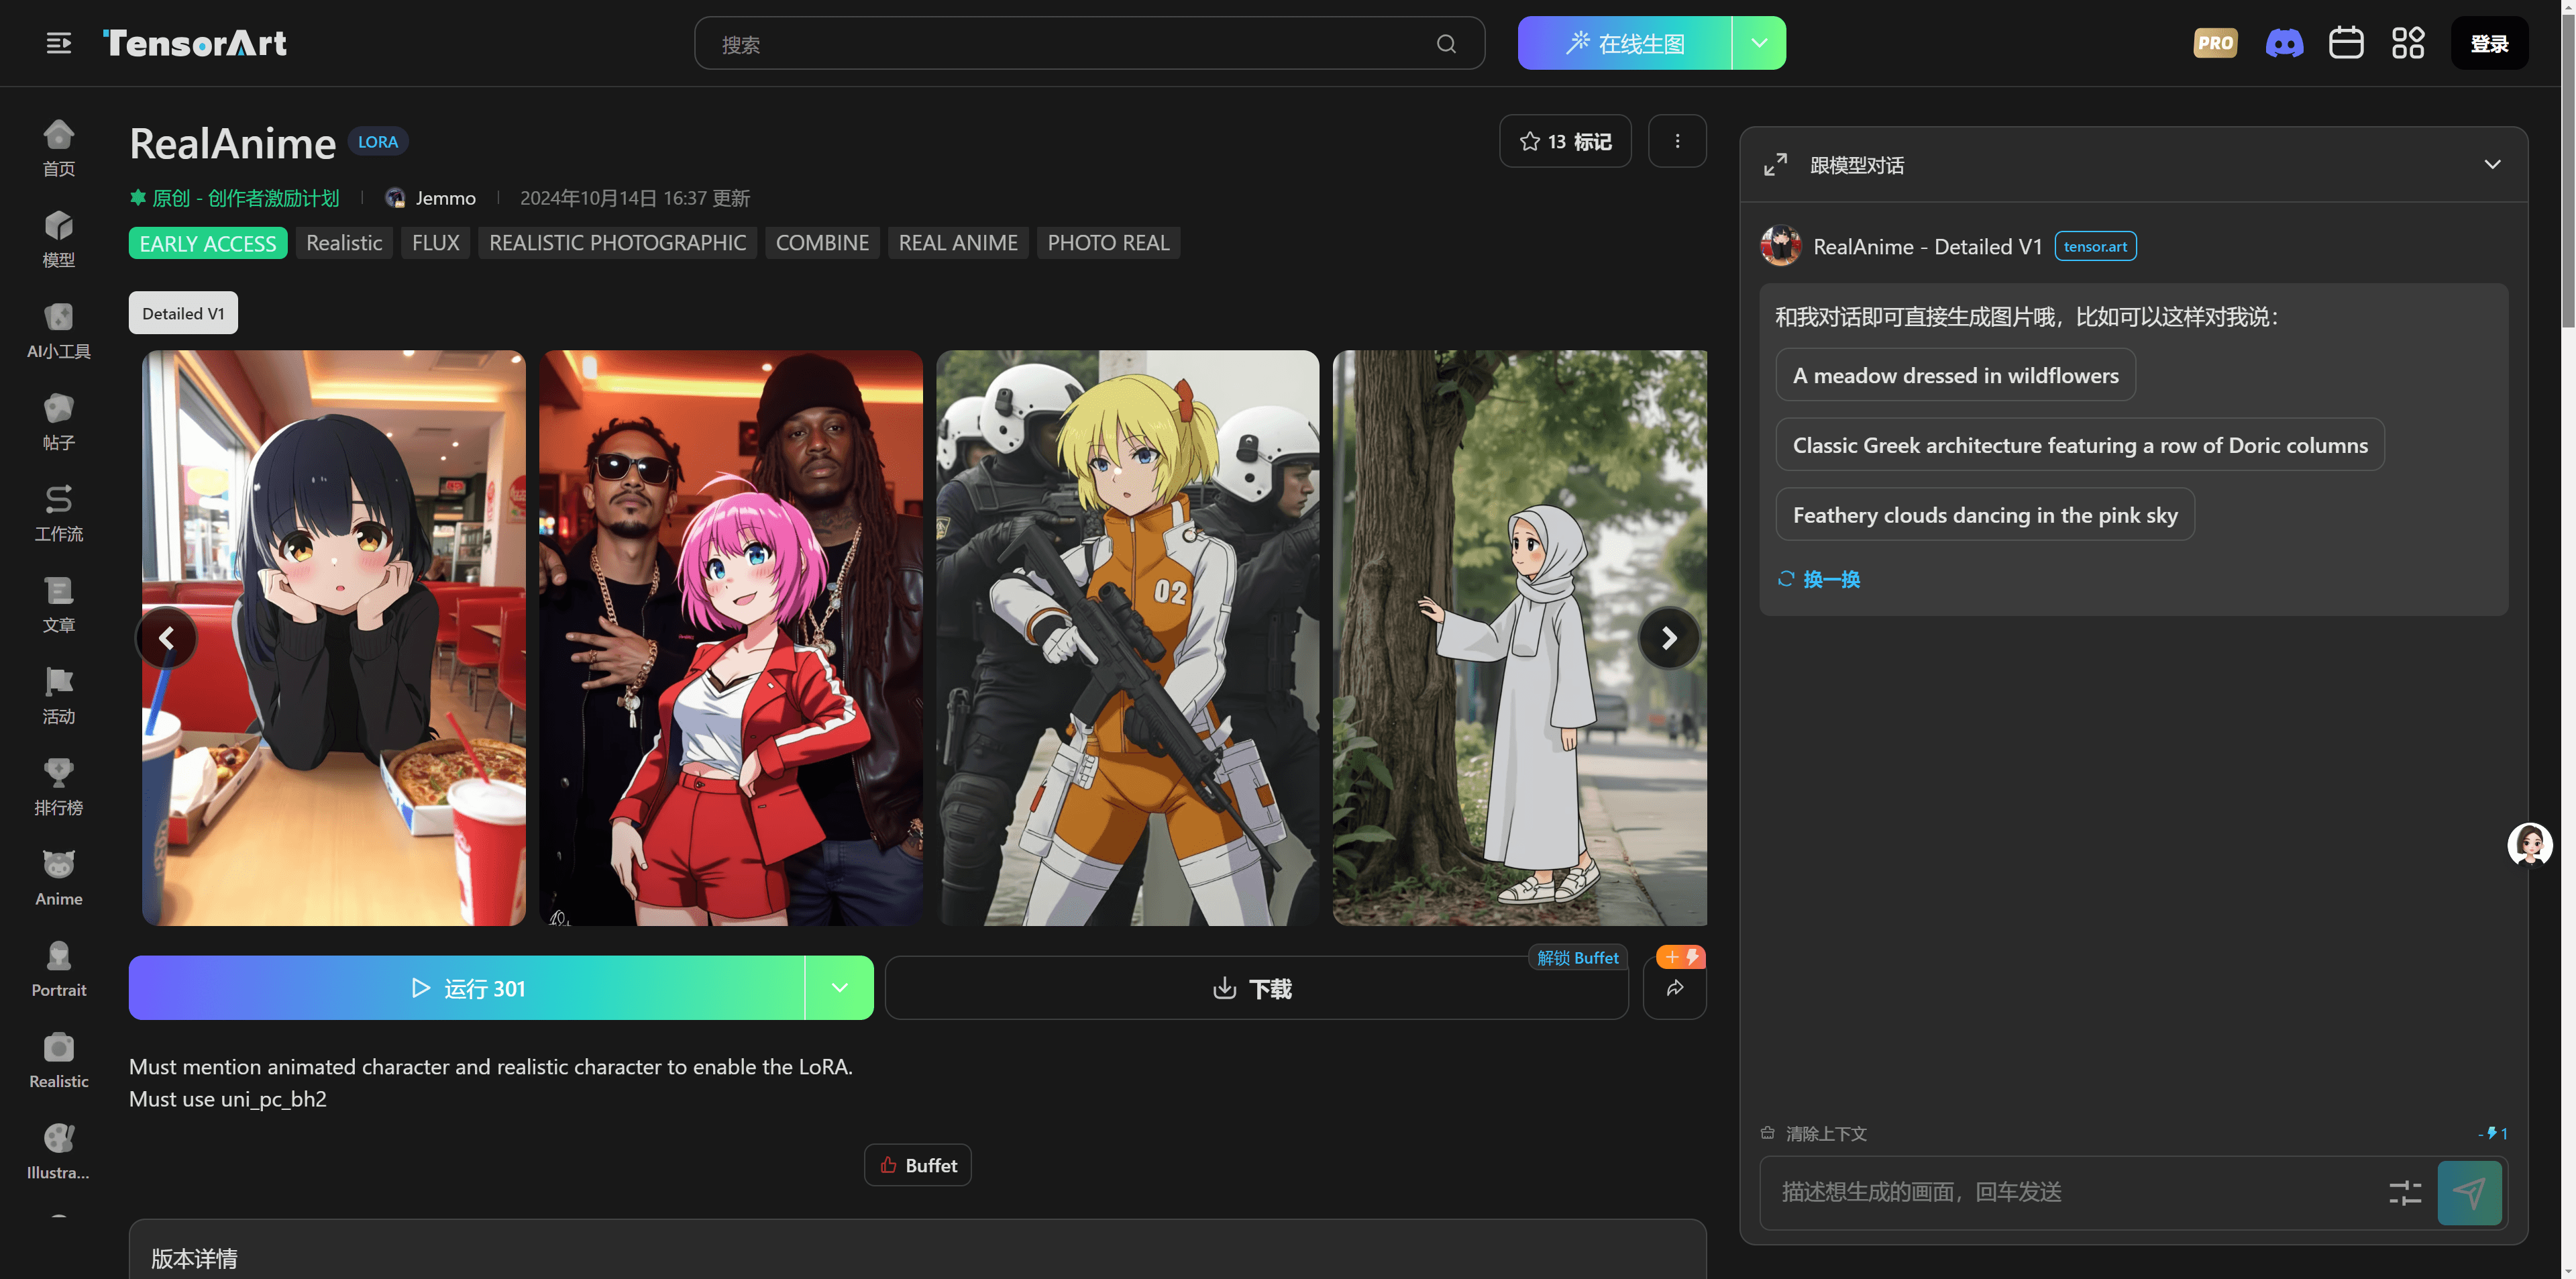Viewport: 2576px width, 1279px height.
Task: Open the floating assistant avatar
Action: coord(2530,845)
